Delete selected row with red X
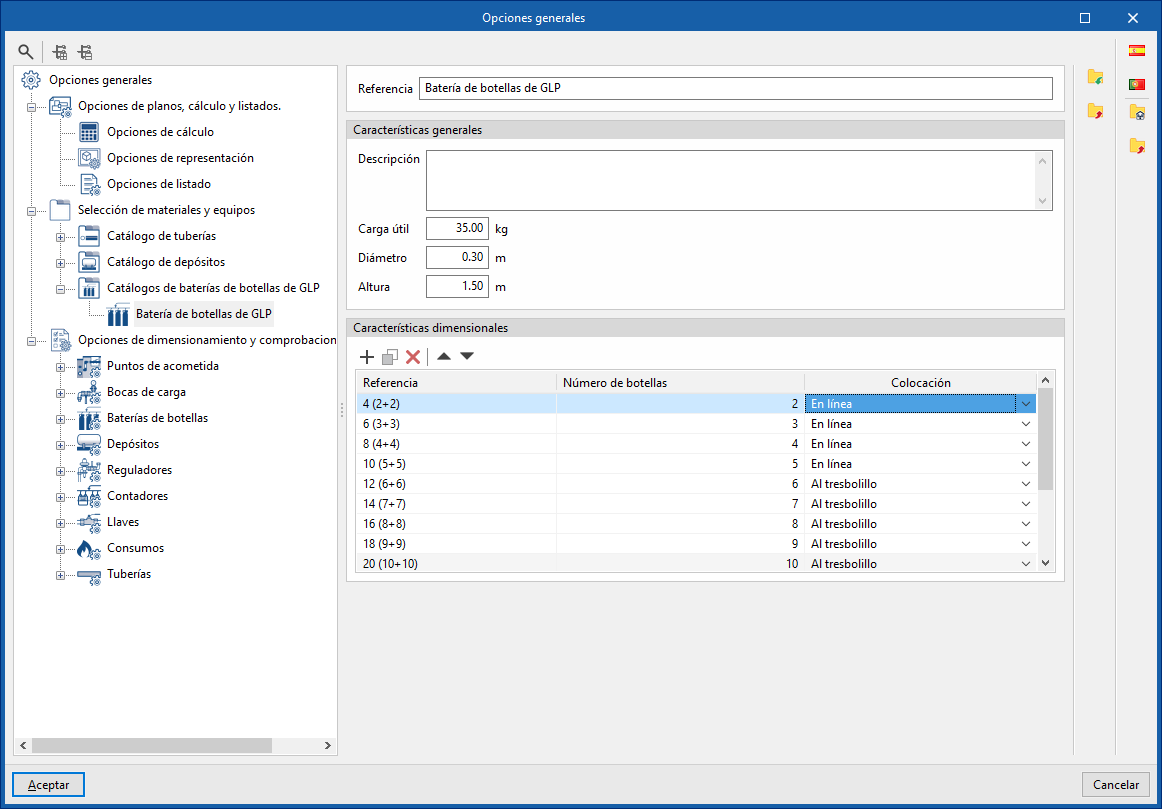 (412, 357)
